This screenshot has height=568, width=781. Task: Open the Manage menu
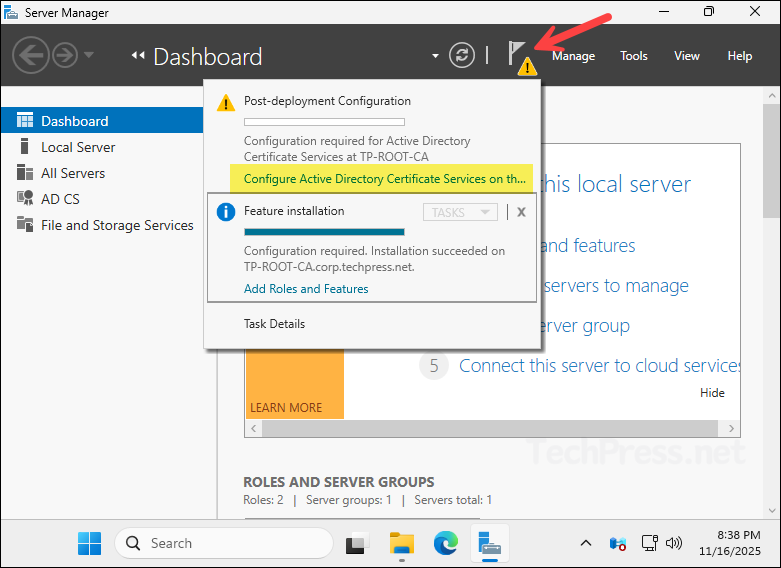(x=573, y=56)
